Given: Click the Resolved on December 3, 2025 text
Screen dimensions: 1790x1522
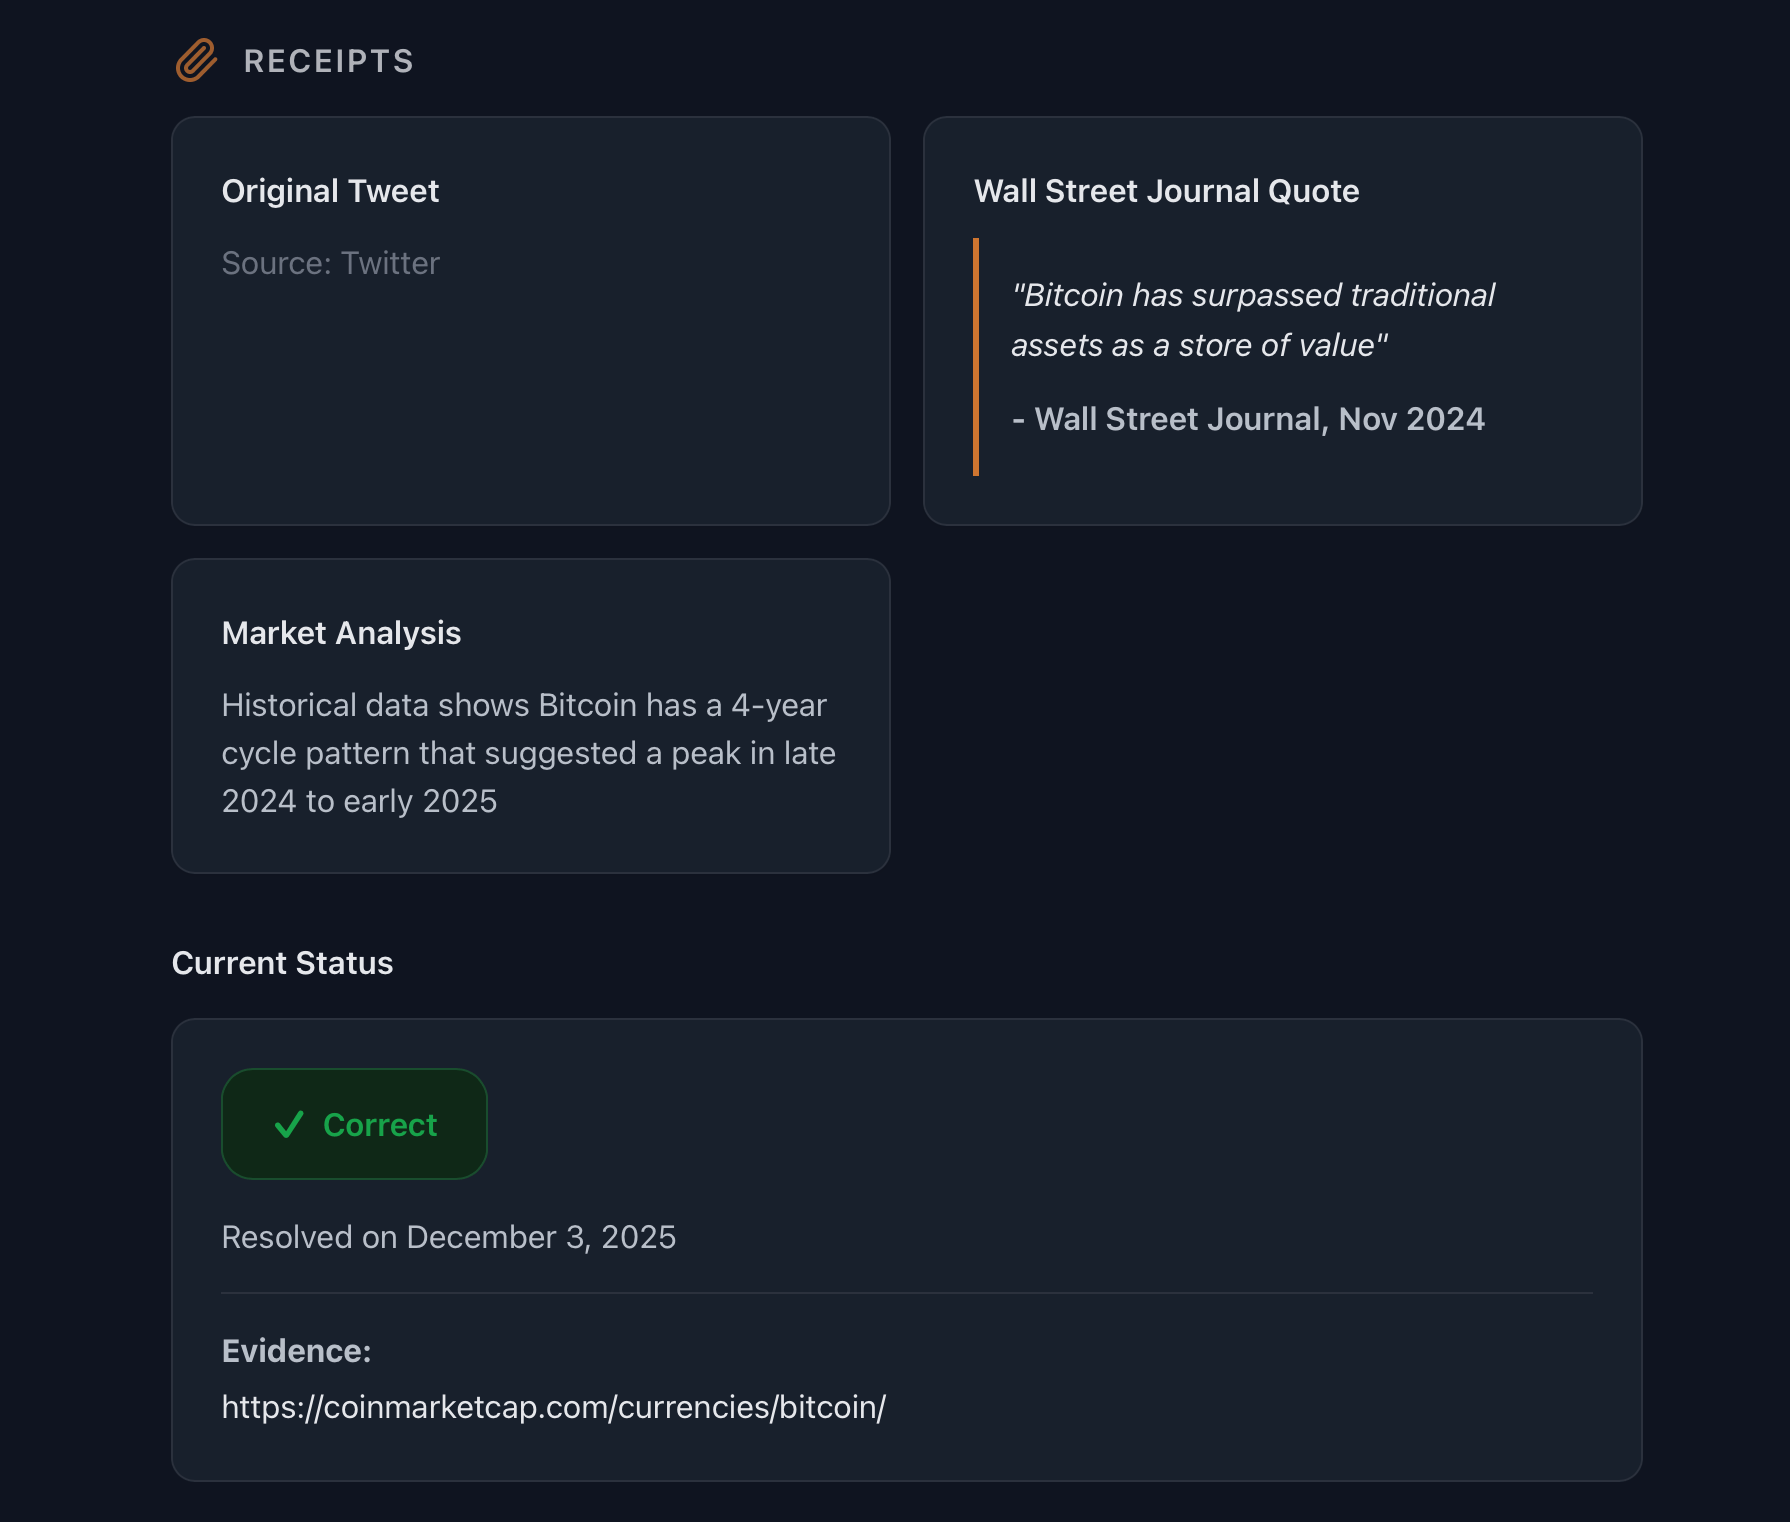Looking at the screenshot, I should 449,1237.
